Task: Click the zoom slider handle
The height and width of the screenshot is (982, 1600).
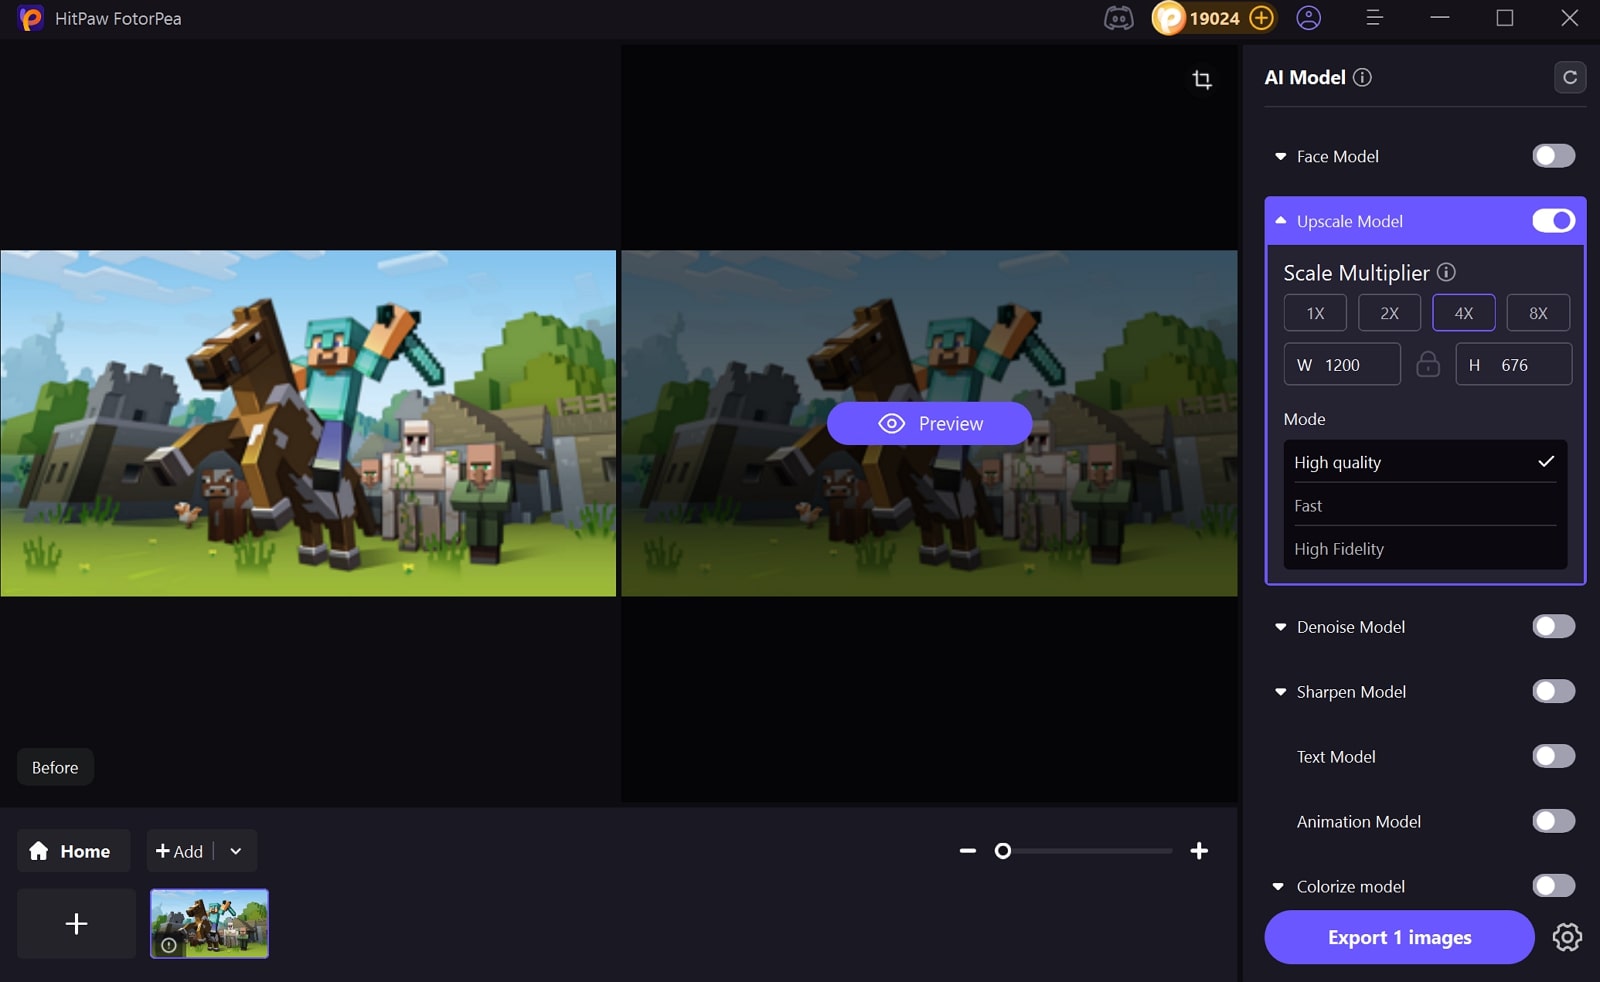Action: tap(1003, 851)
